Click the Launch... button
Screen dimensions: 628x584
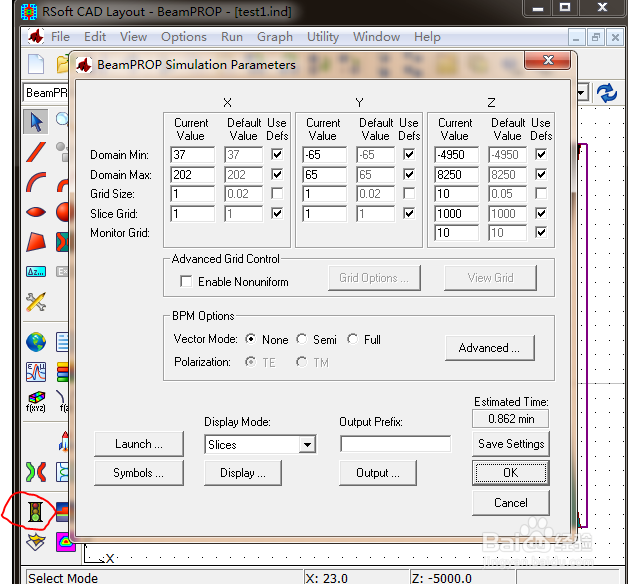tap(139, 444)
